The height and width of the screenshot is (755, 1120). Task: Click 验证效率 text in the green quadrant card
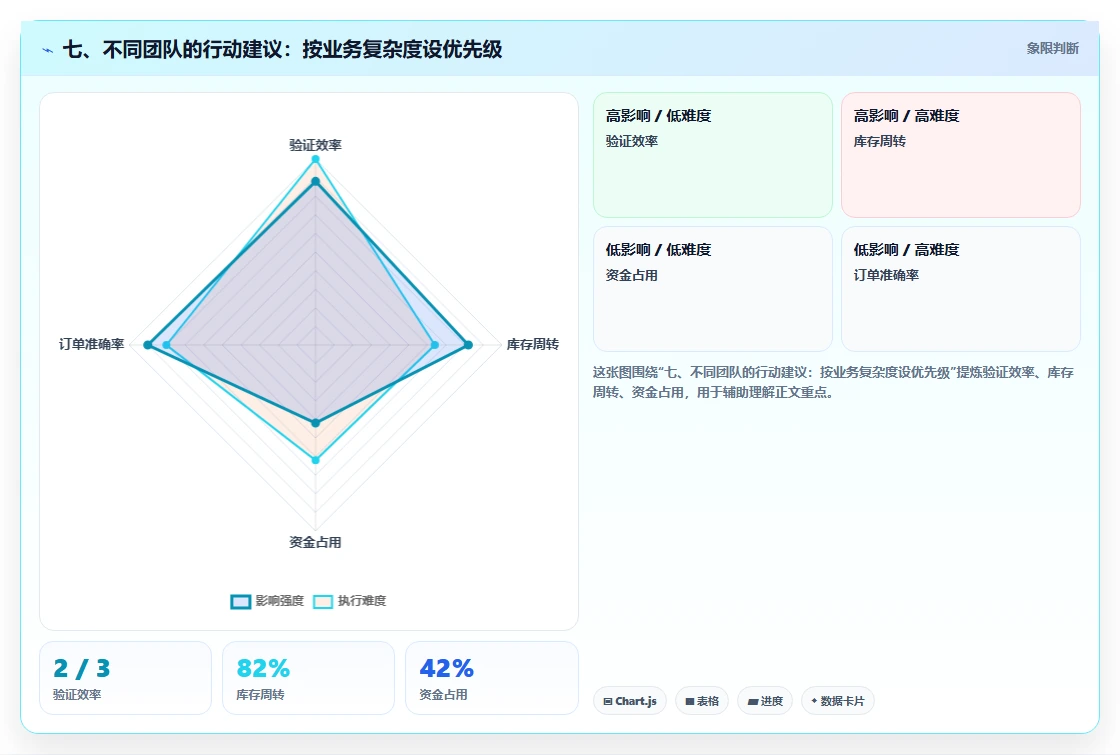point(631,141)
